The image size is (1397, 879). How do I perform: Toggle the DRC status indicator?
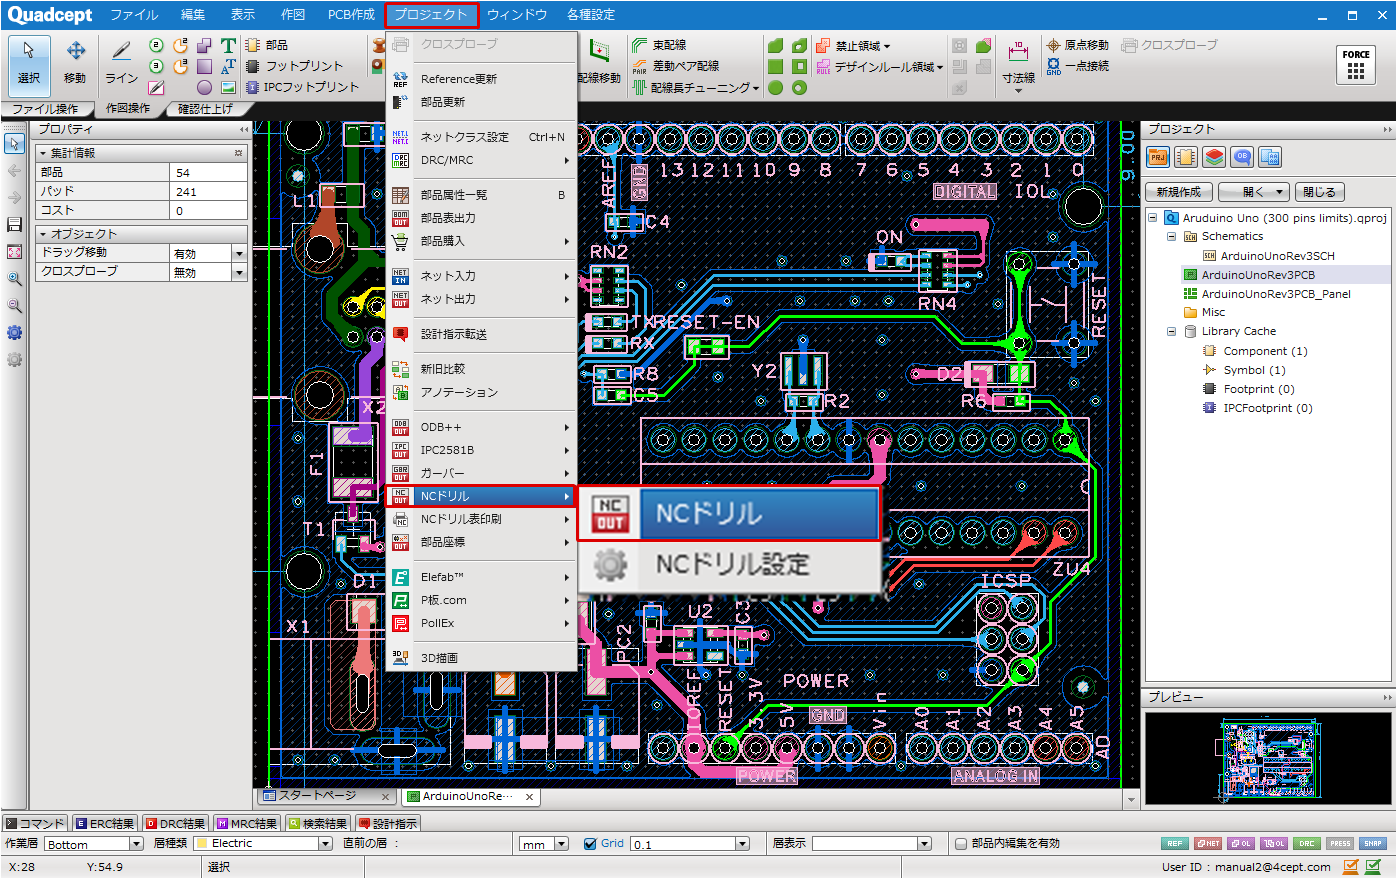(1307, 844)
